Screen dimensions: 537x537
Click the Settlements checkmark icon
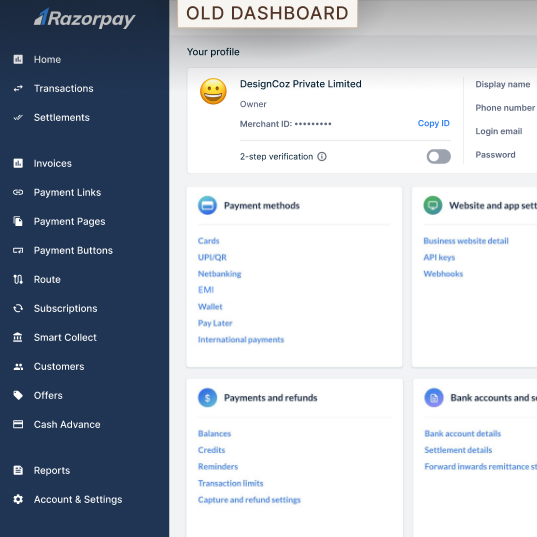pyautogui.click(x=18, y=117)
